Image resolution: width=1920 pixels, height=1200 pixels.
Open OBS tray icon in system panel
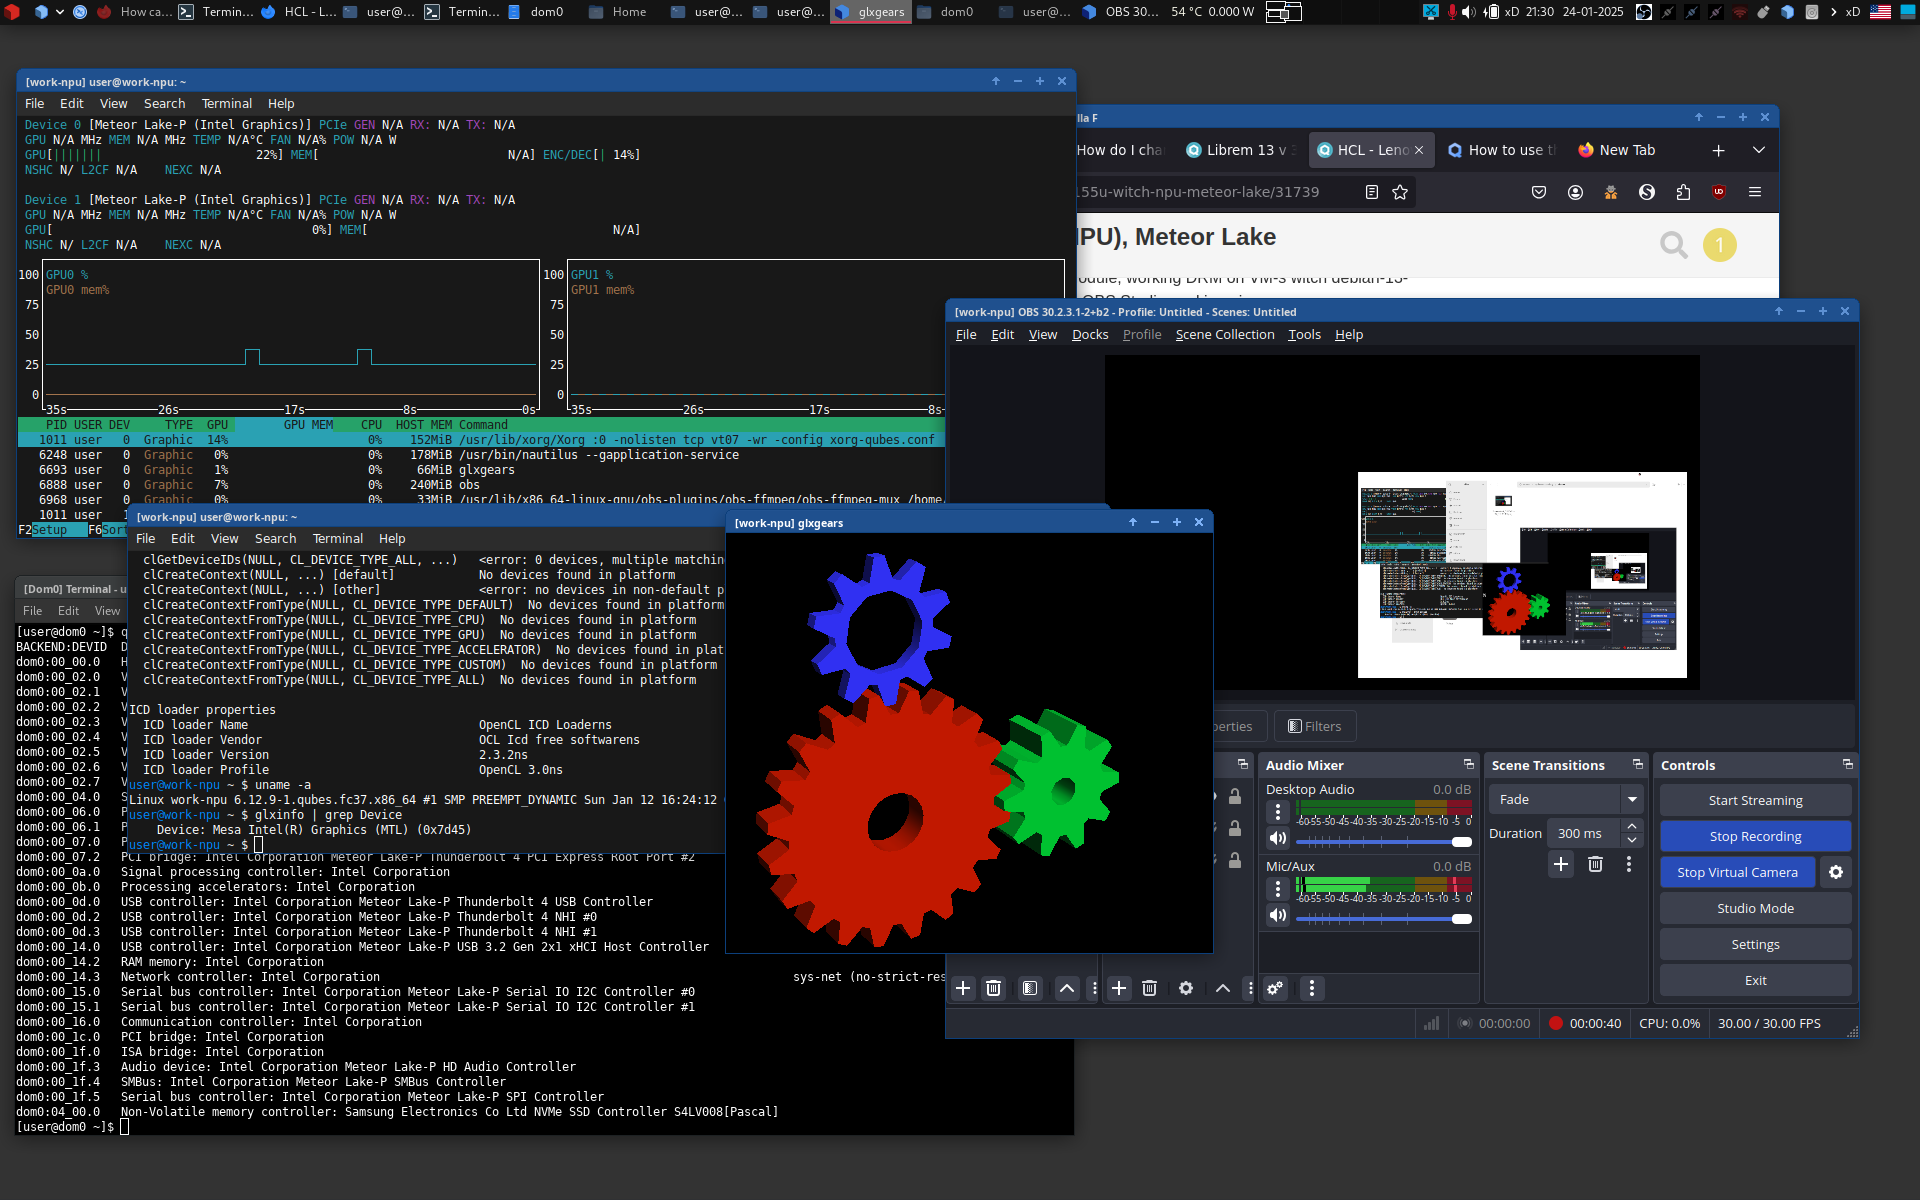pyautogui.click(x=1643, y=12)
